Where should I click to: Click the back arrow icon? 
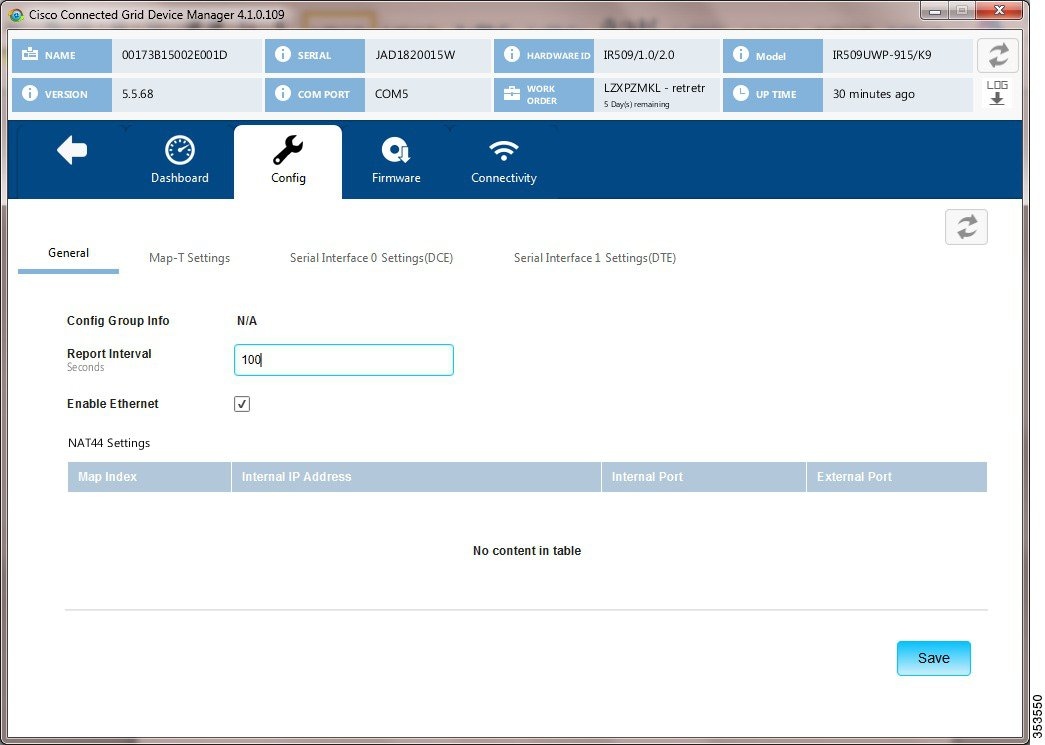click(72, 150)
